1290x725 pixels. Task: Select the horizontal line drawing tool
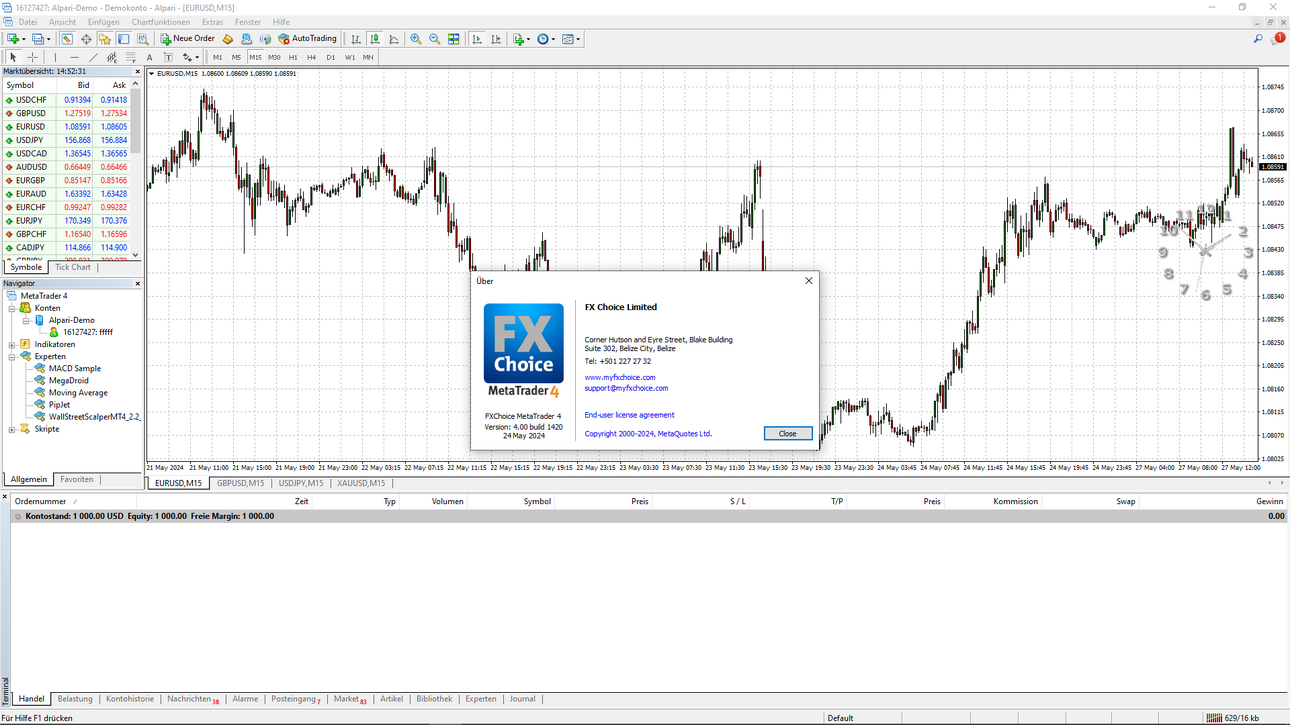tap(74, 57)
